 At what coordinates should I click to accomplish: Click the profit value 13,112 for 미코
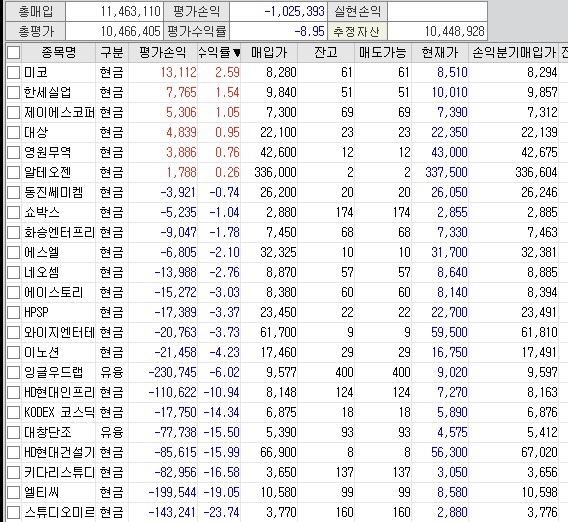(x=178, y=73)
